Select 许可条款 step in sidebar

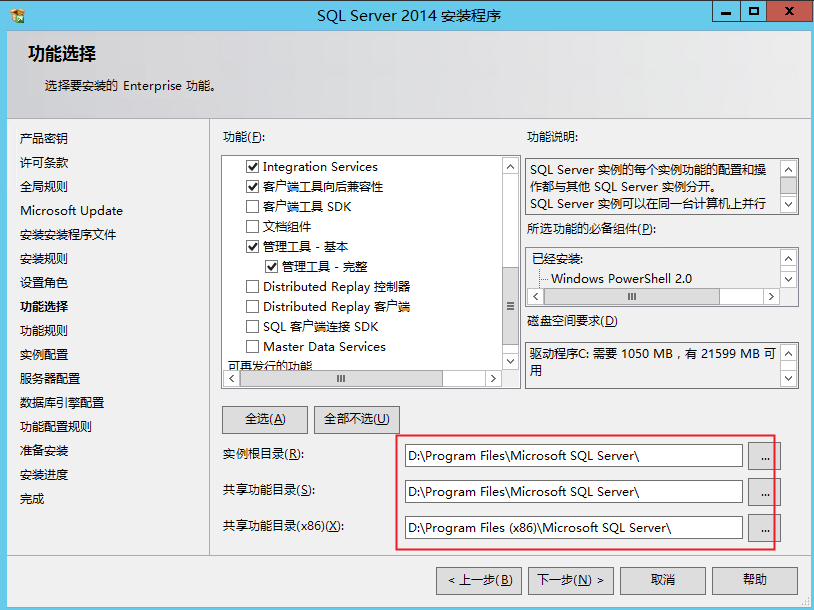point(44,162)
